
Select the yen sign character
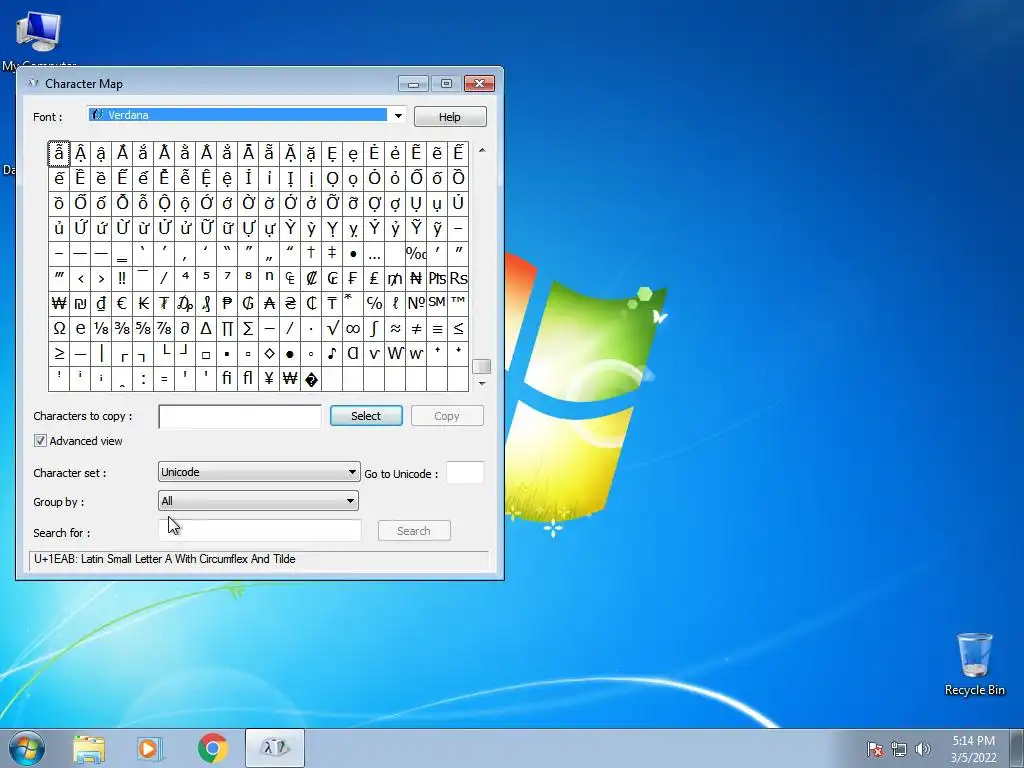click(x=269, y=379)
